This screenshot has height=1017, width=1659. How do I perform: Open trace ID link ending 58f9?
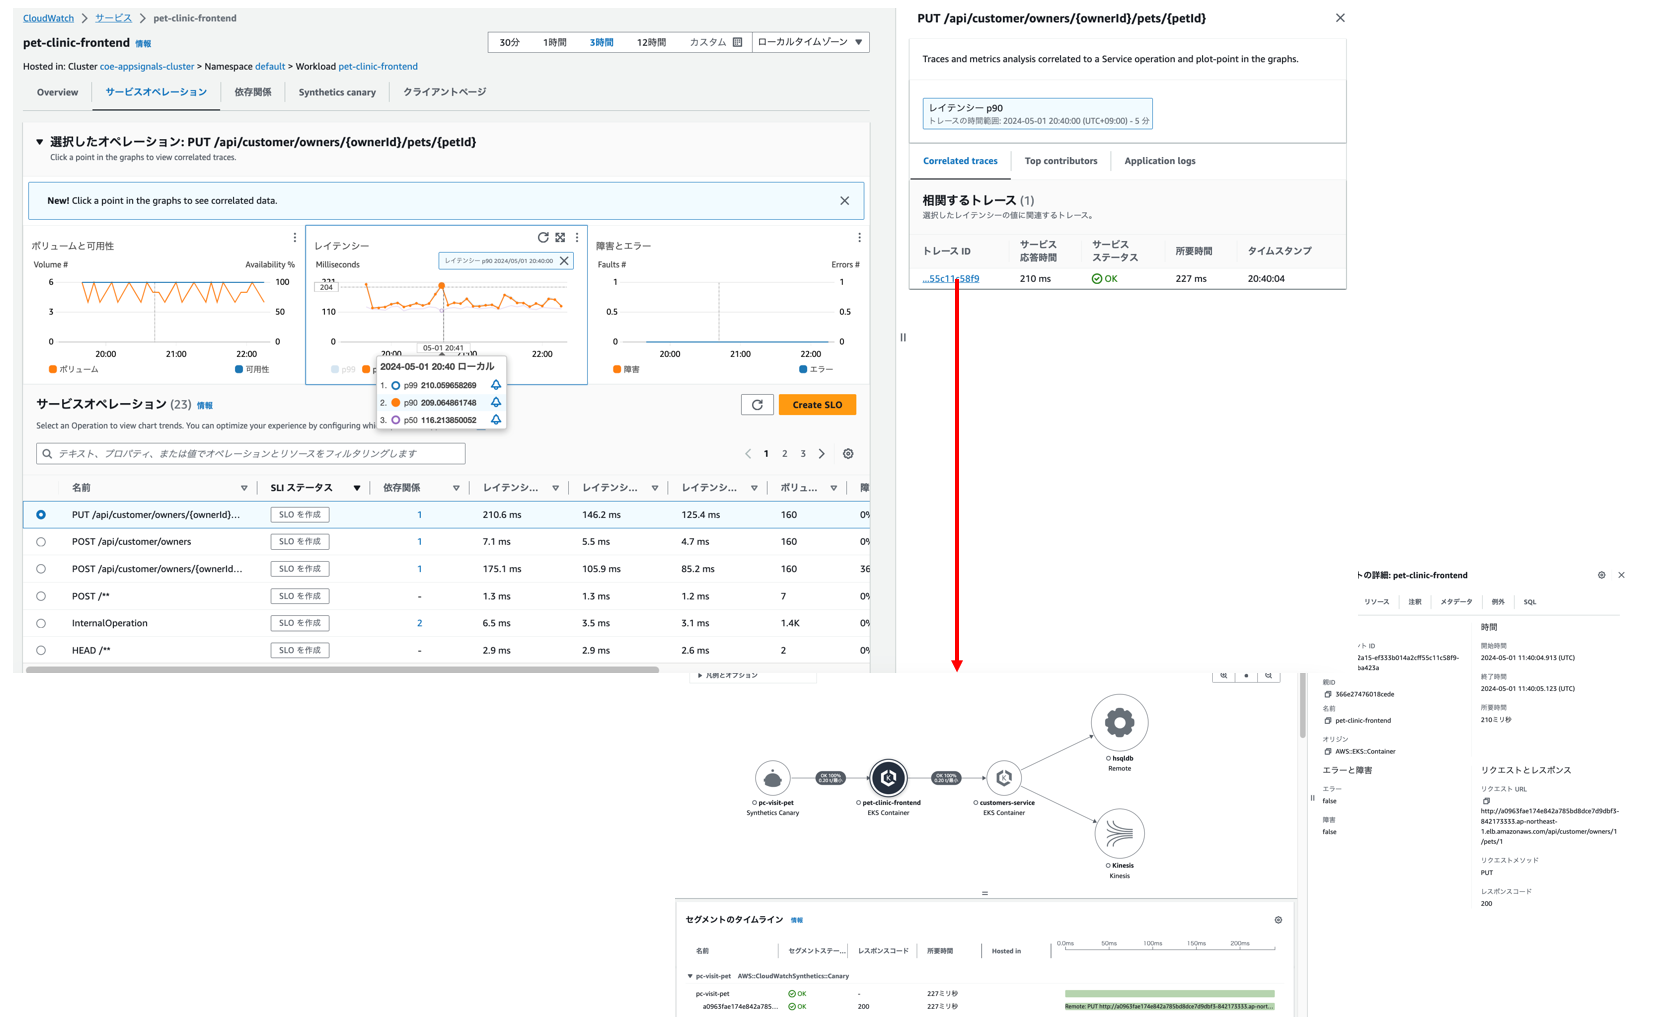(950, 279)
